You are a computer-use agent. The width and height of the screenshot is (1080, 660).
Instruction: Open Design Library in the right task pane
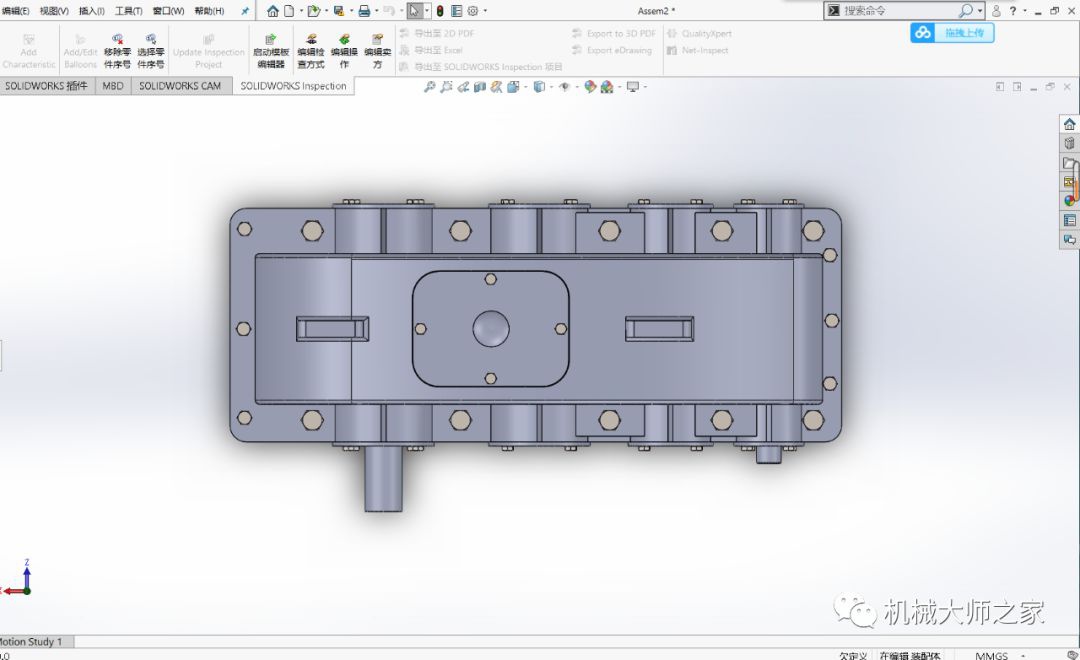pyautogui.click(x=1069, y=144)
